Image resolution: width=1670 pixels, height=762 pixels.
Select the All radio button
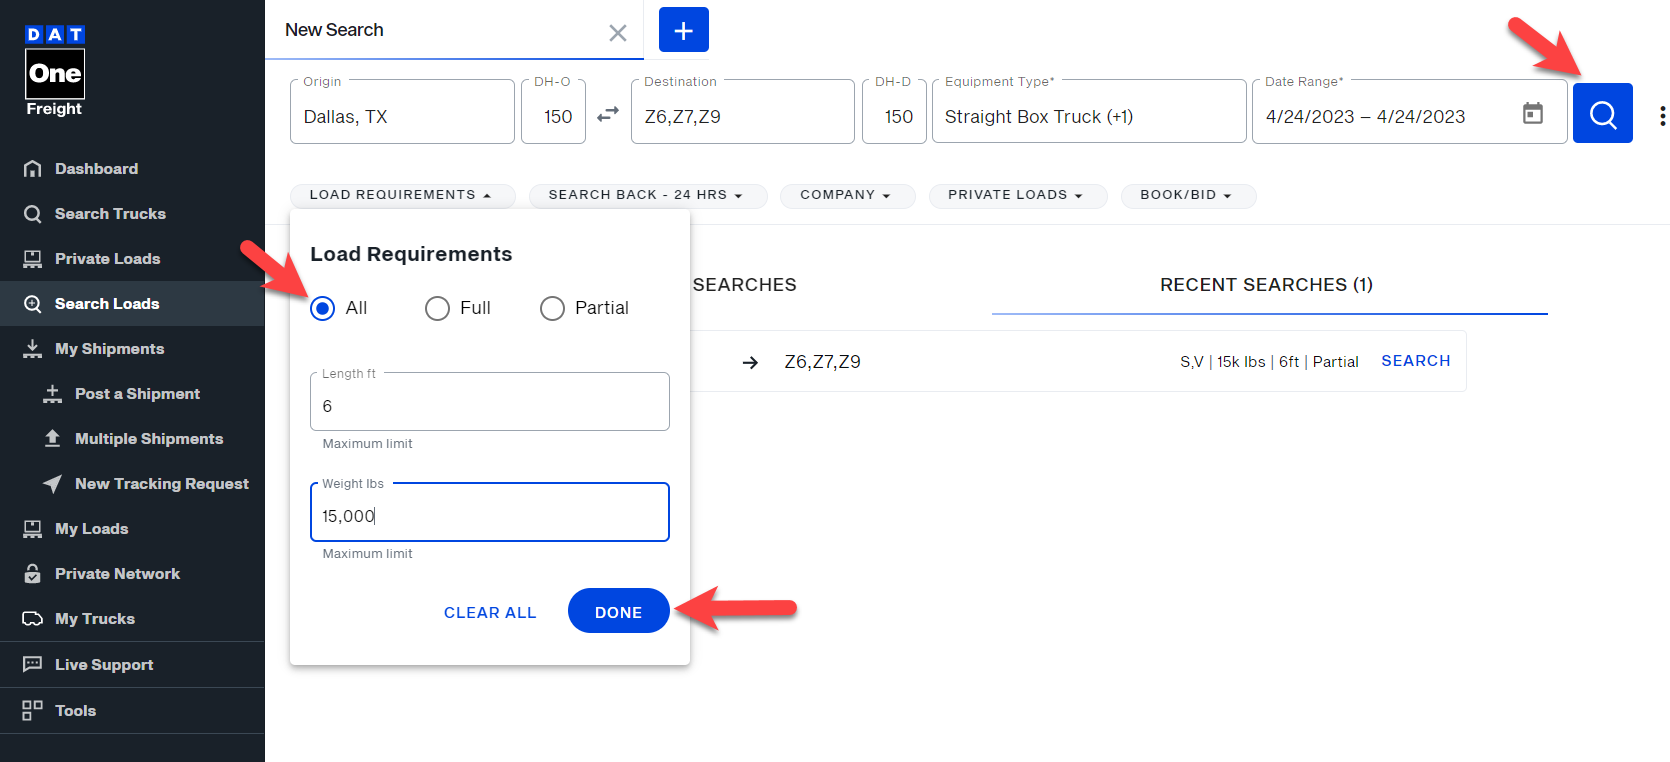322,308
